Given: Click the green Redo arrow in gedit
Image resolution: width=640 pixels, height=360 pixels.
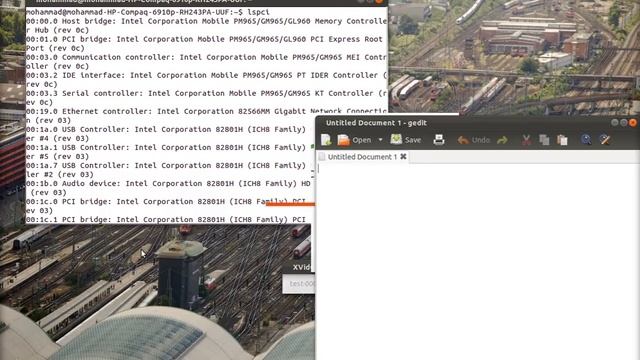Looking at the screenshot, I should (x=502, y=140).
